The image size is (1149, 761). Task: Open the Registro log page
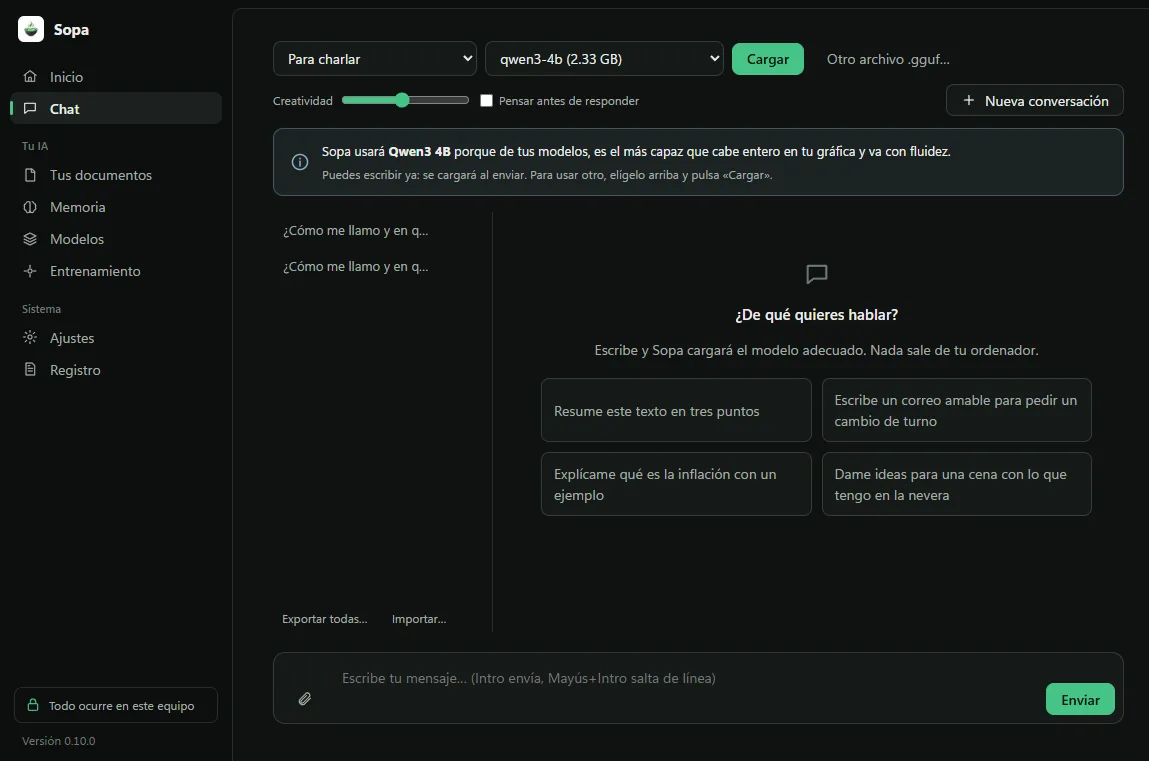coord(116,370)
